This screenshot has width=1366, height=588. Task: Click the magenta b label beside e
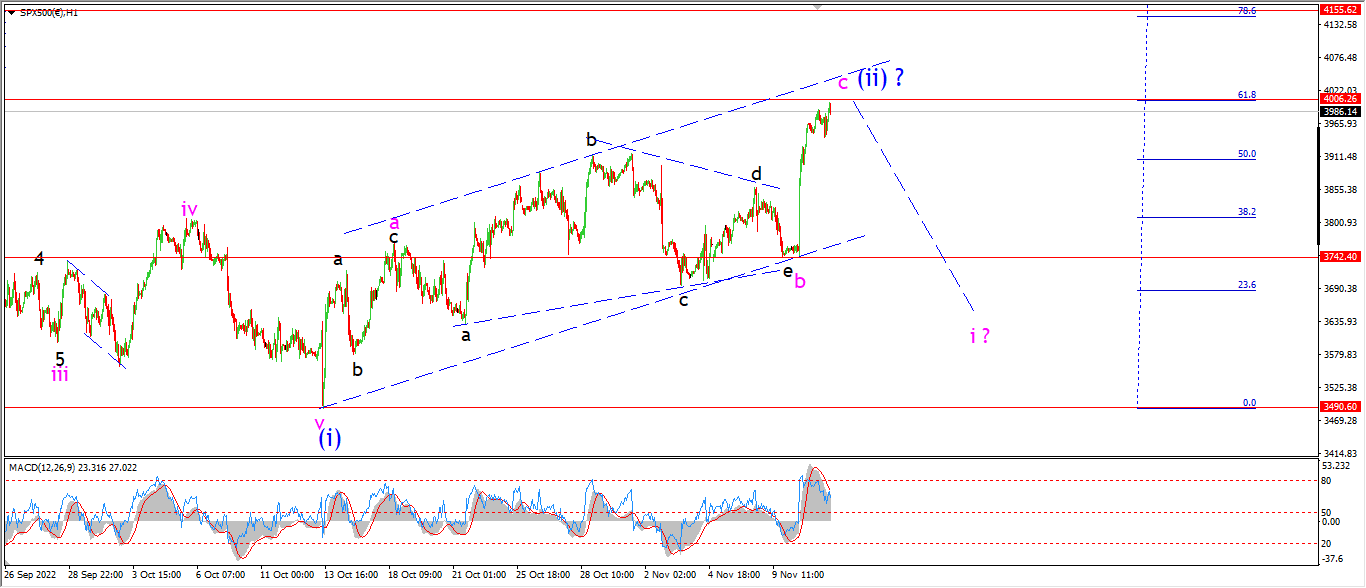point(800,281)
